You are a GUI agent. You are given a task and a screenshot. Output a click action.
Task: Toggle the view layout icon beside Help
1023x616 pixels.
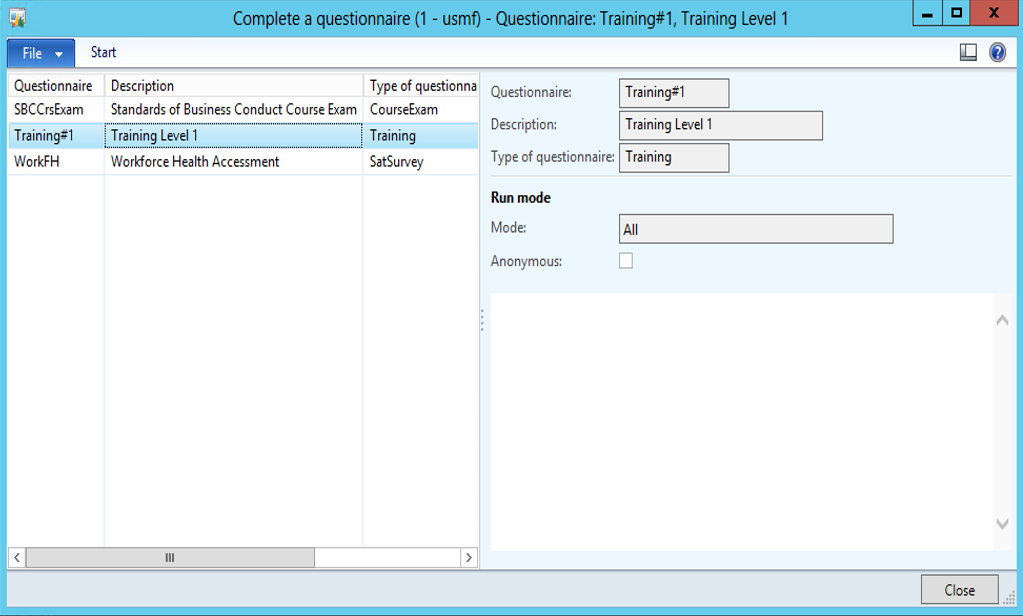point(967,53)
